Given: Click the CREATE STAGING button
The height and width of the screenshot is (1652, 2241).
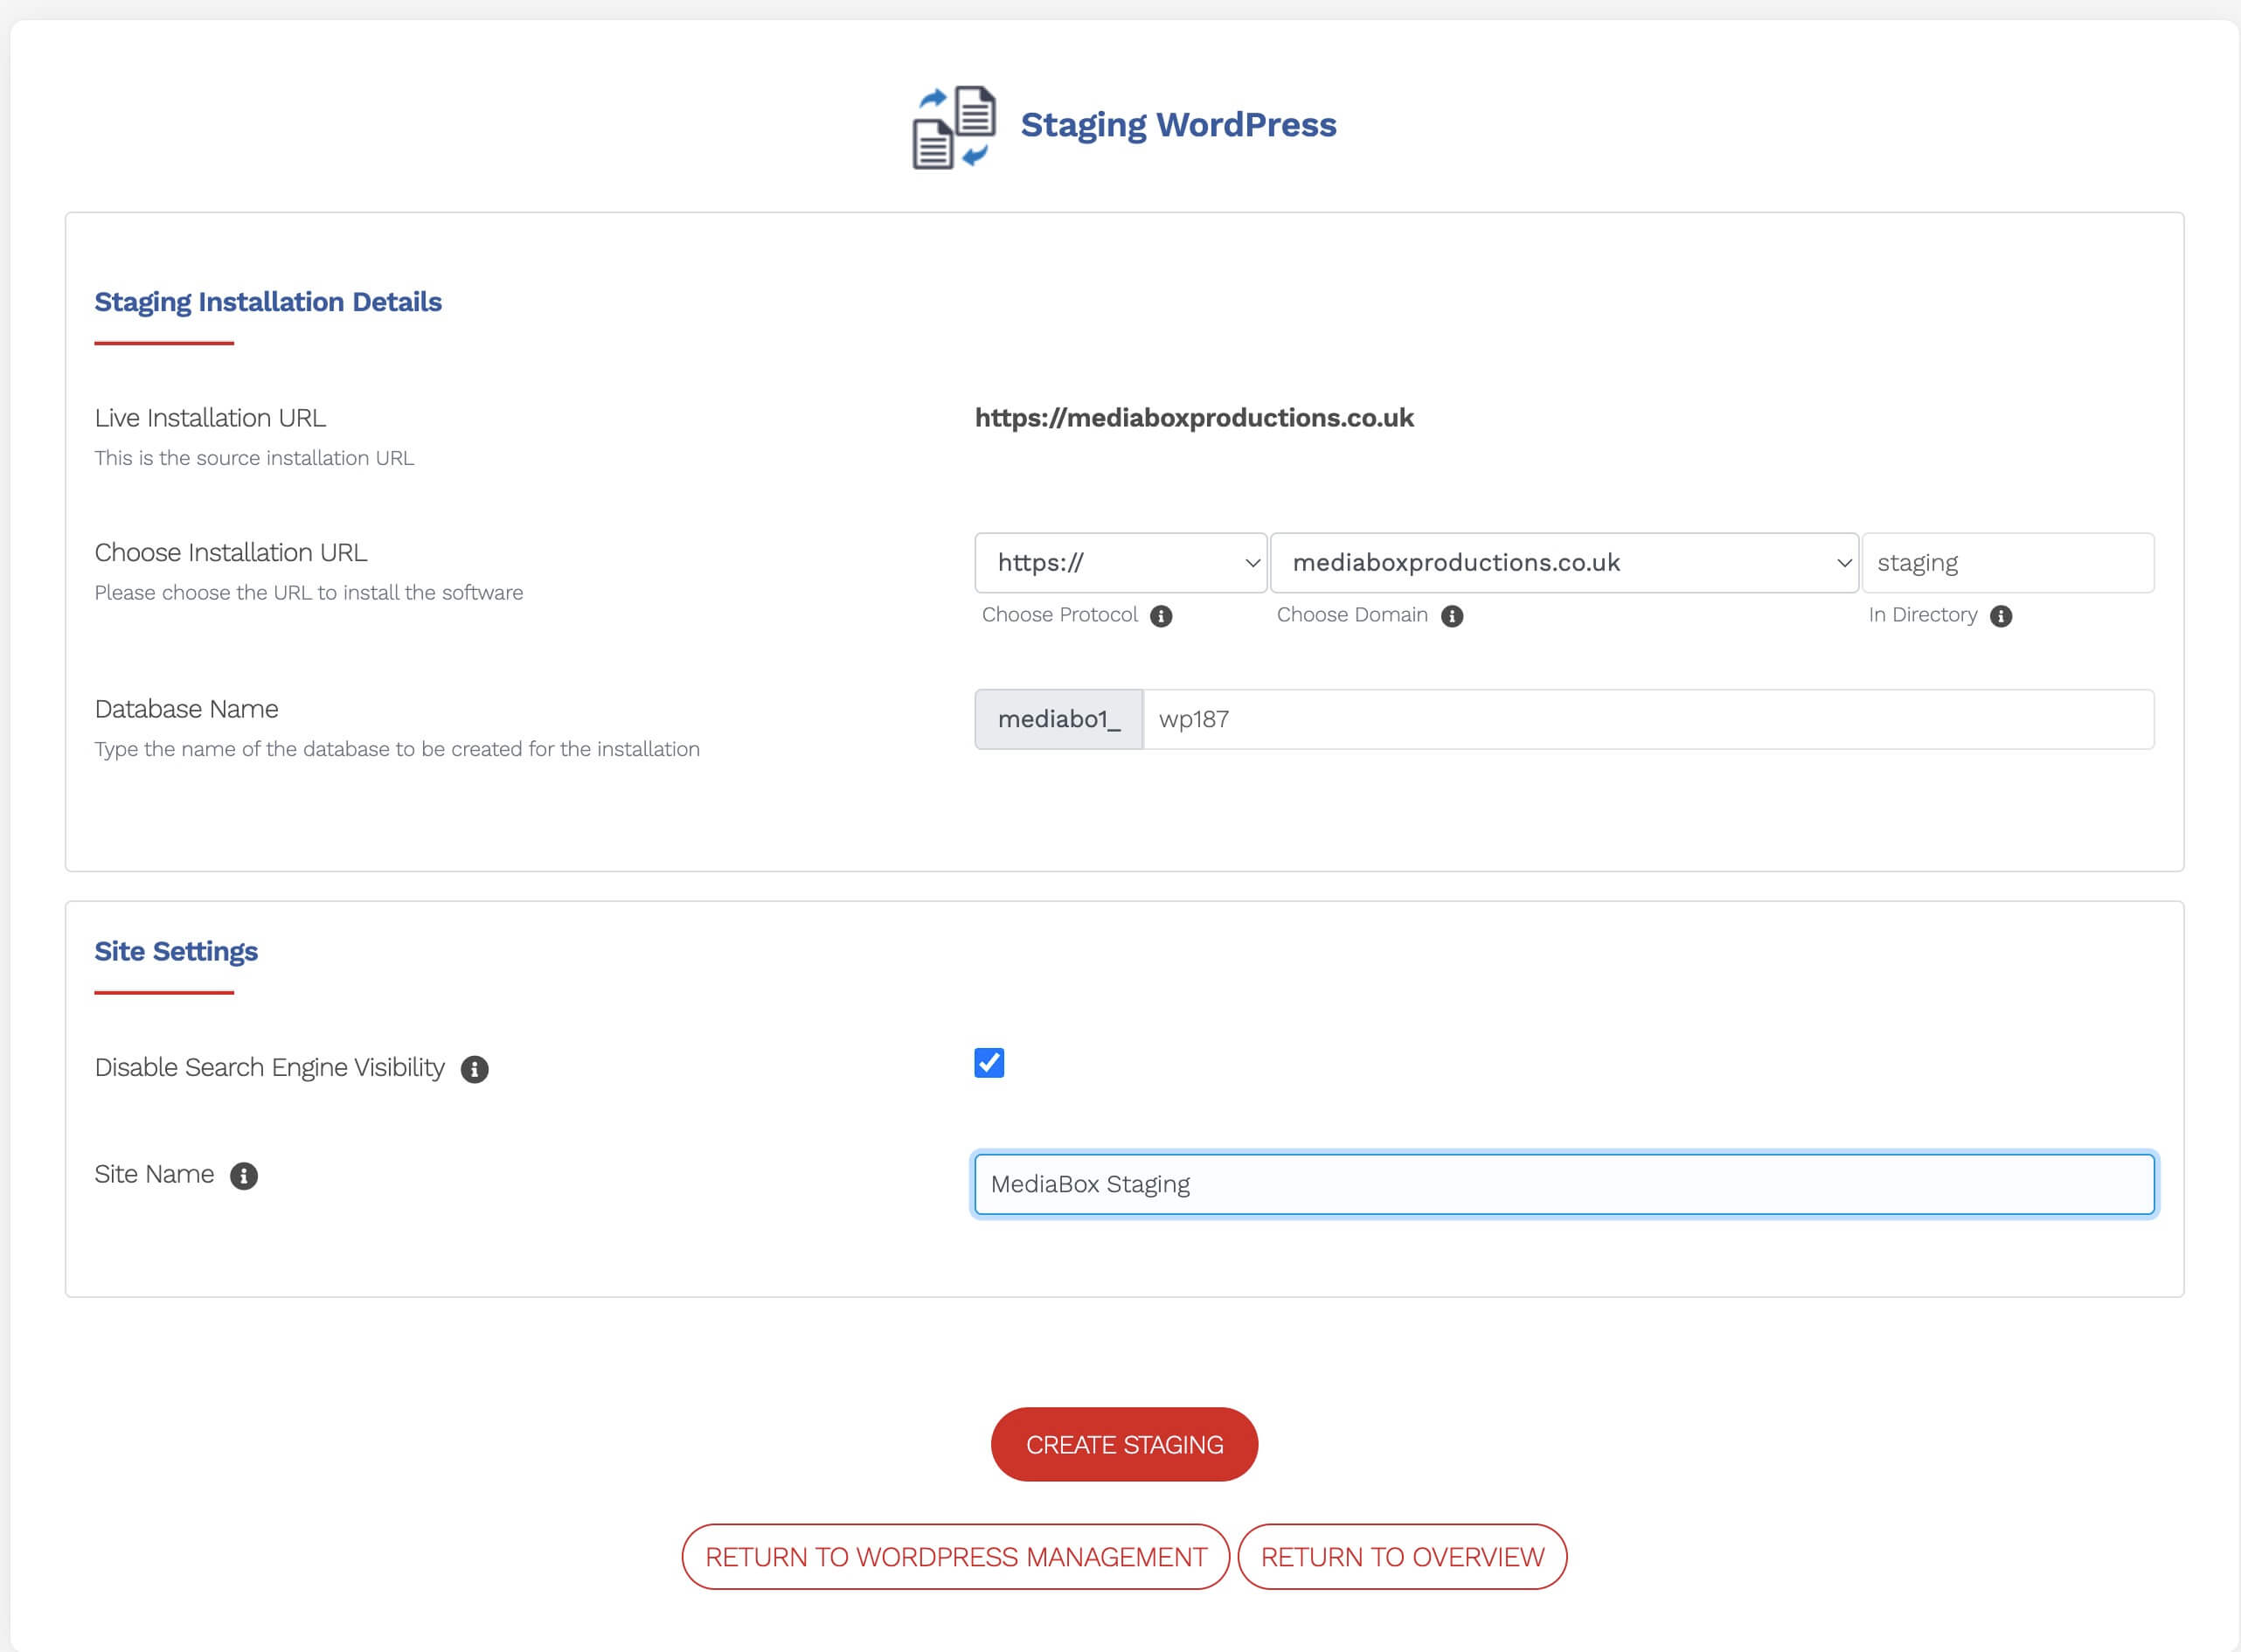Looking at the screenshot, I should point(1123,1444).
